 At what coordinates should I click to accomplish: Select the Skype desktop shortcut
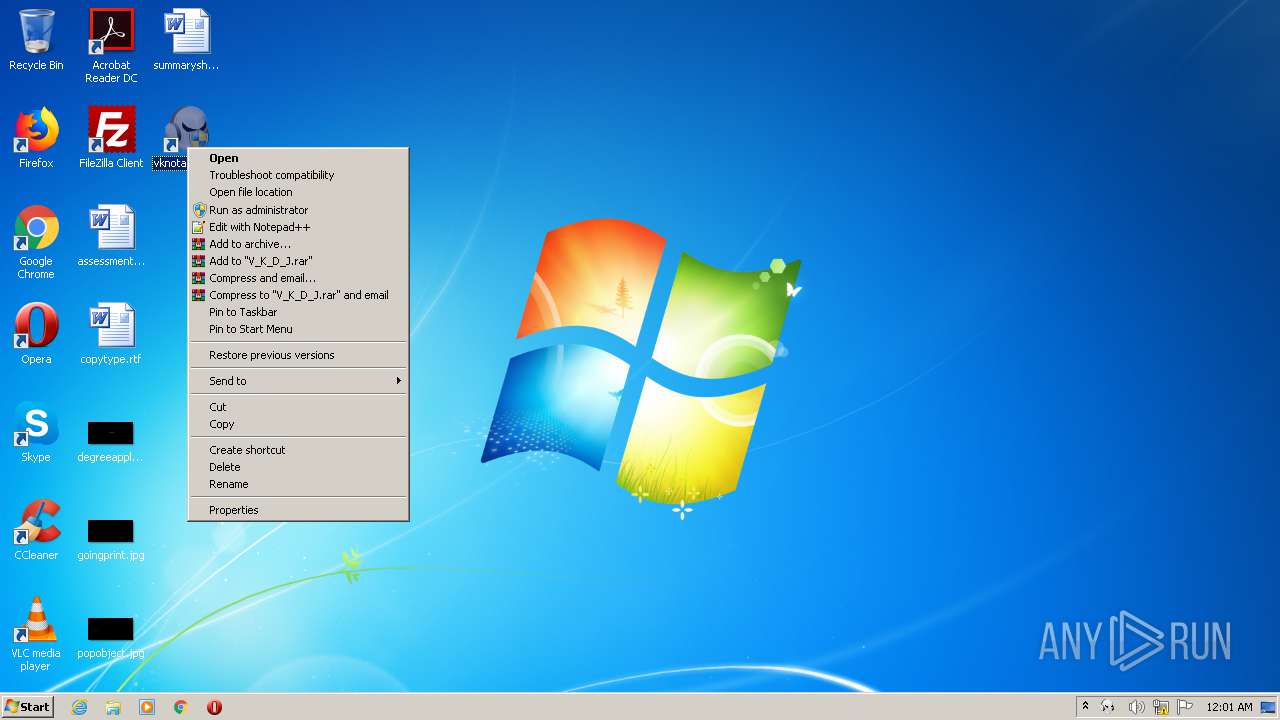click(x=36, y=432)
